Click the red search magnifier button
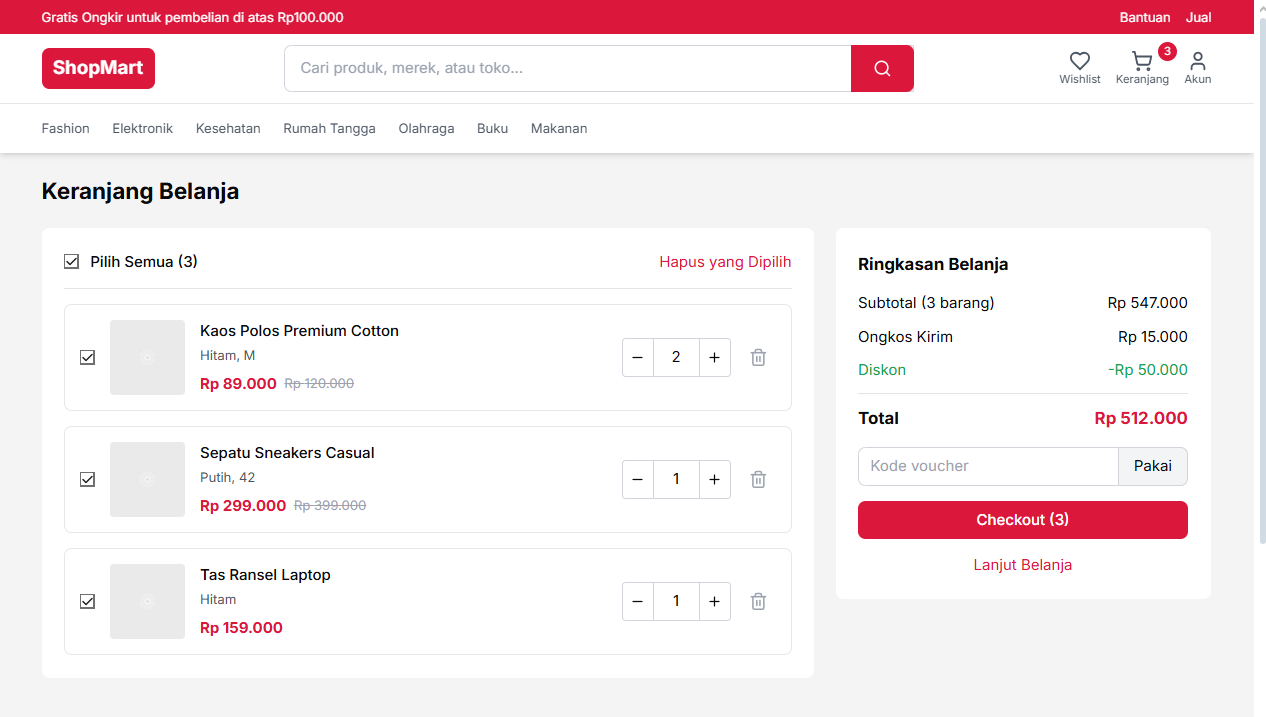 (x=881, y=68)
